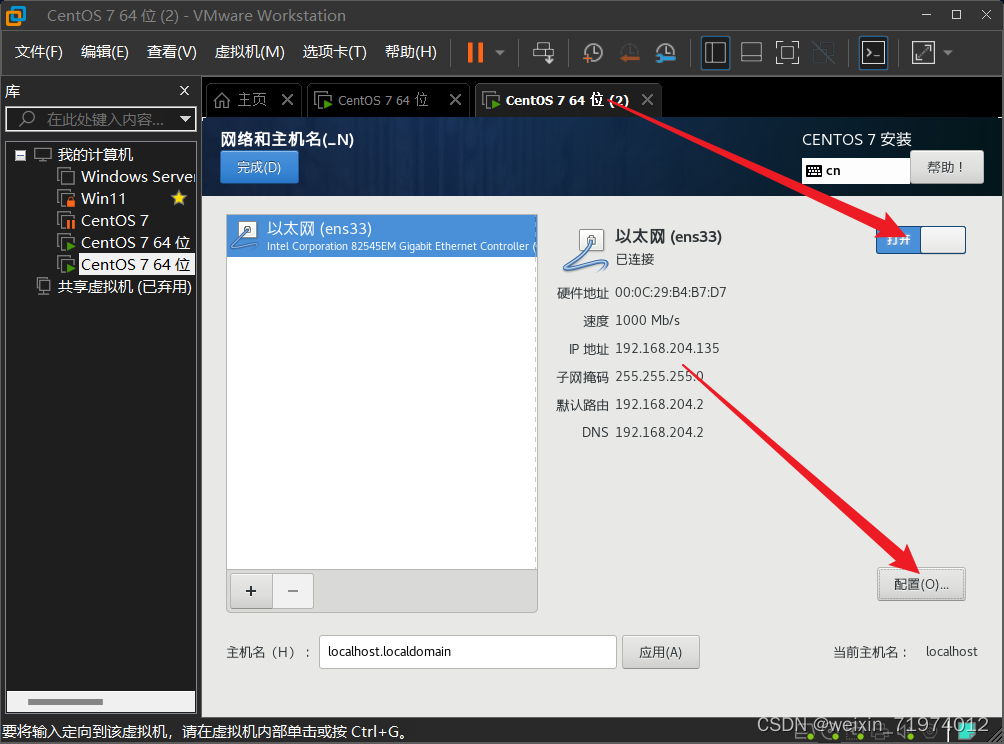This screenshot has height=744, width=1004.
Task: Click the stretch guest display icon
Action: tap(923, 53)
